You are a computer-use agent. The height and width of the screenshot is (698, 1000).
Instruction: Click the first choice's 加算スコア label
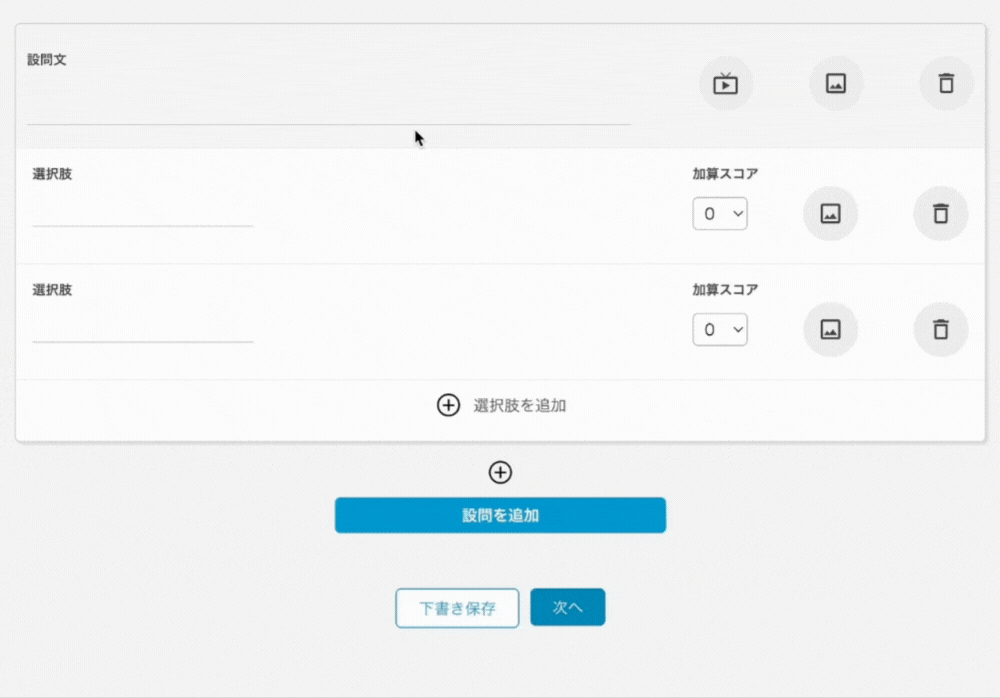[725, 174]
